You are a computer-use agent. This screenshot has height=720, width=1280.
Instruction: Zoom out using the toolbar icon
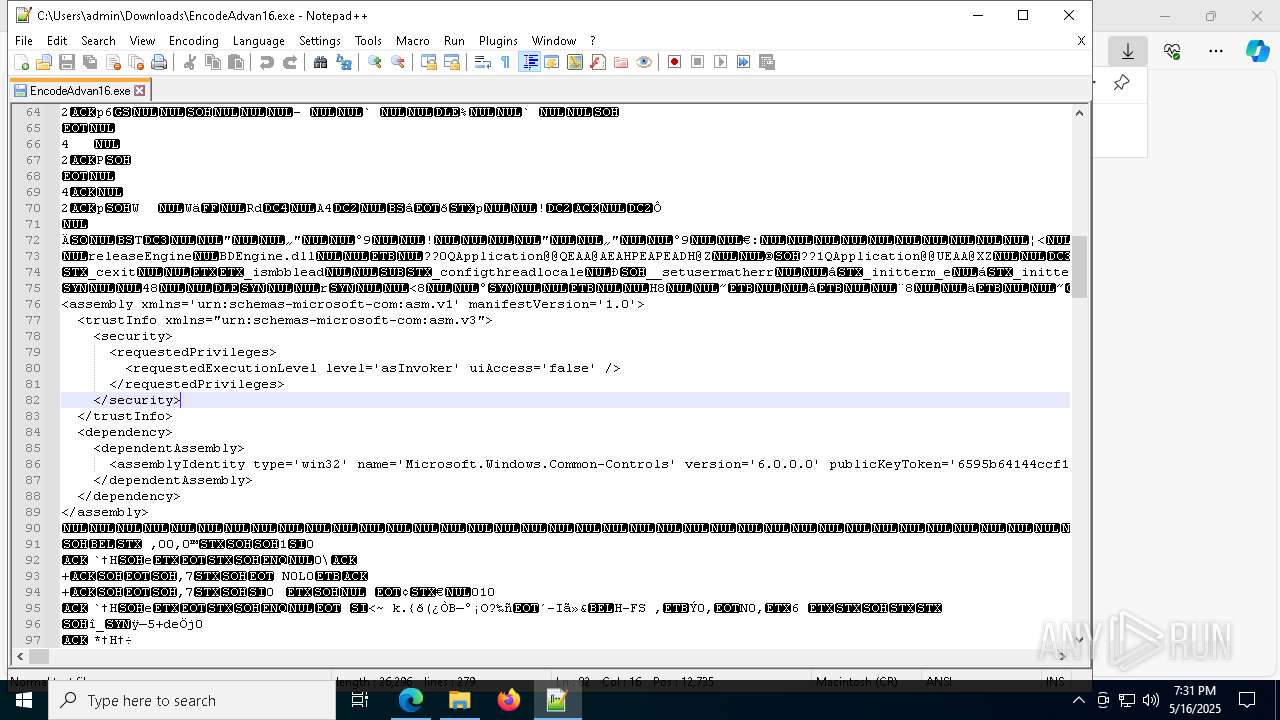[x=398, y=62]
